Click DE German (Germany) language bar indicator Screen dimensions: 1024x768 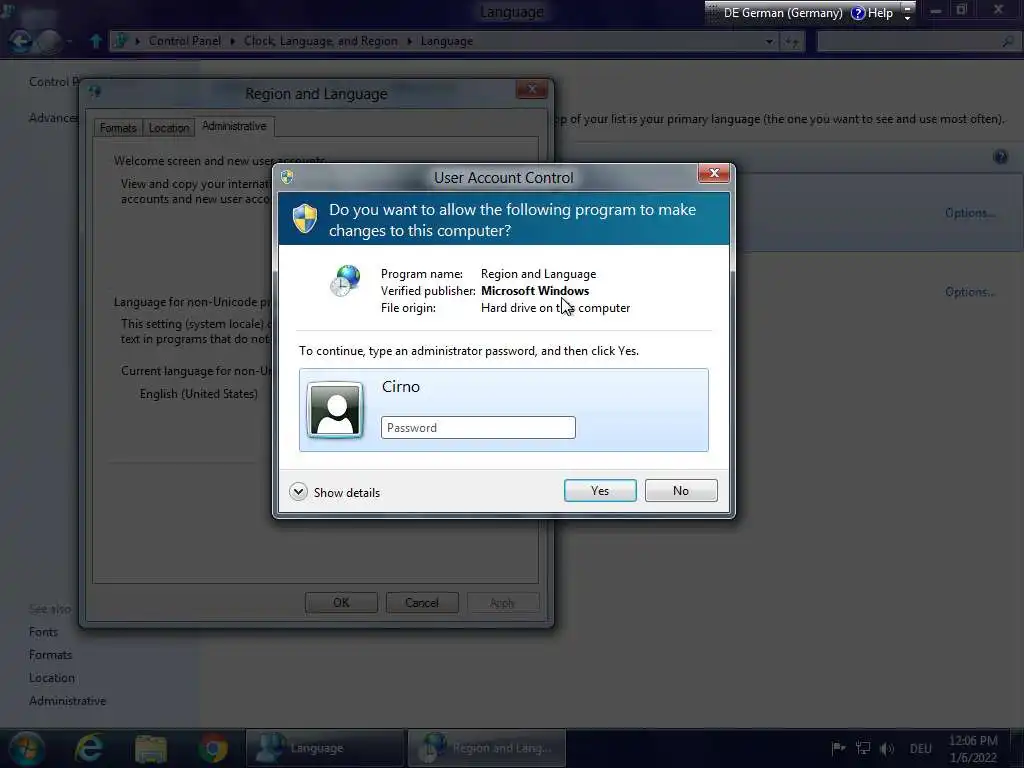tap(782, 12)
